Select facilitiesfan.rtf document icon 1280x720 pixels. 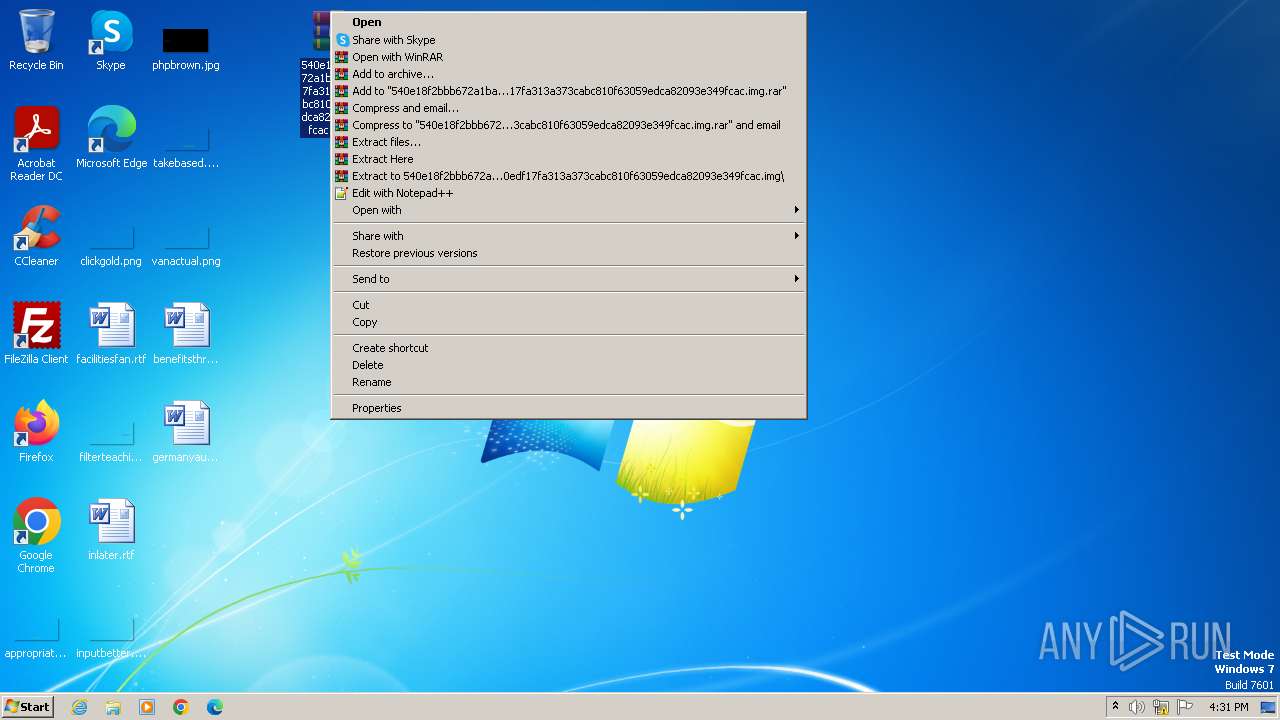111,333
